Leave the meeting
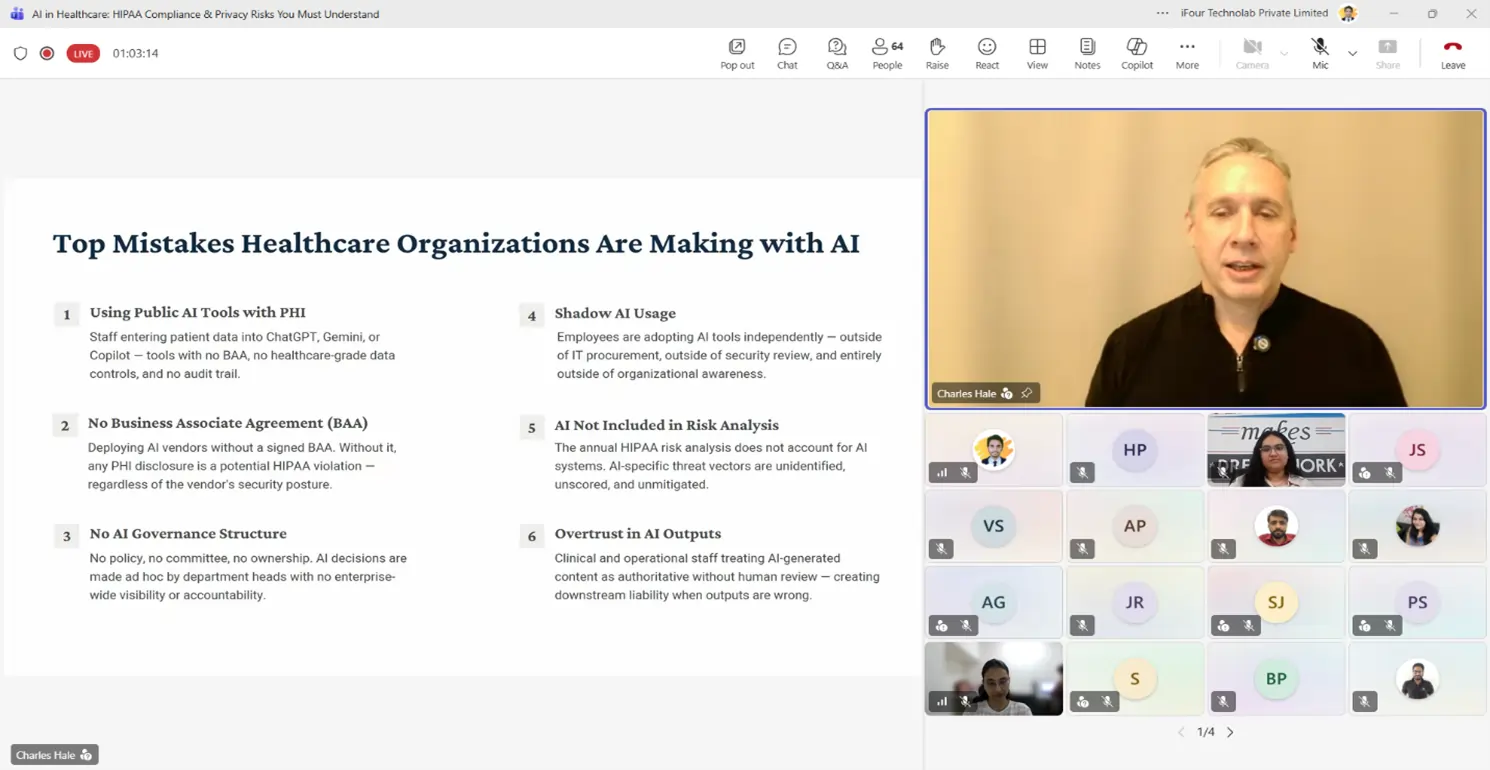Screen dimensions: 1490x770 tap(1453, 53)
